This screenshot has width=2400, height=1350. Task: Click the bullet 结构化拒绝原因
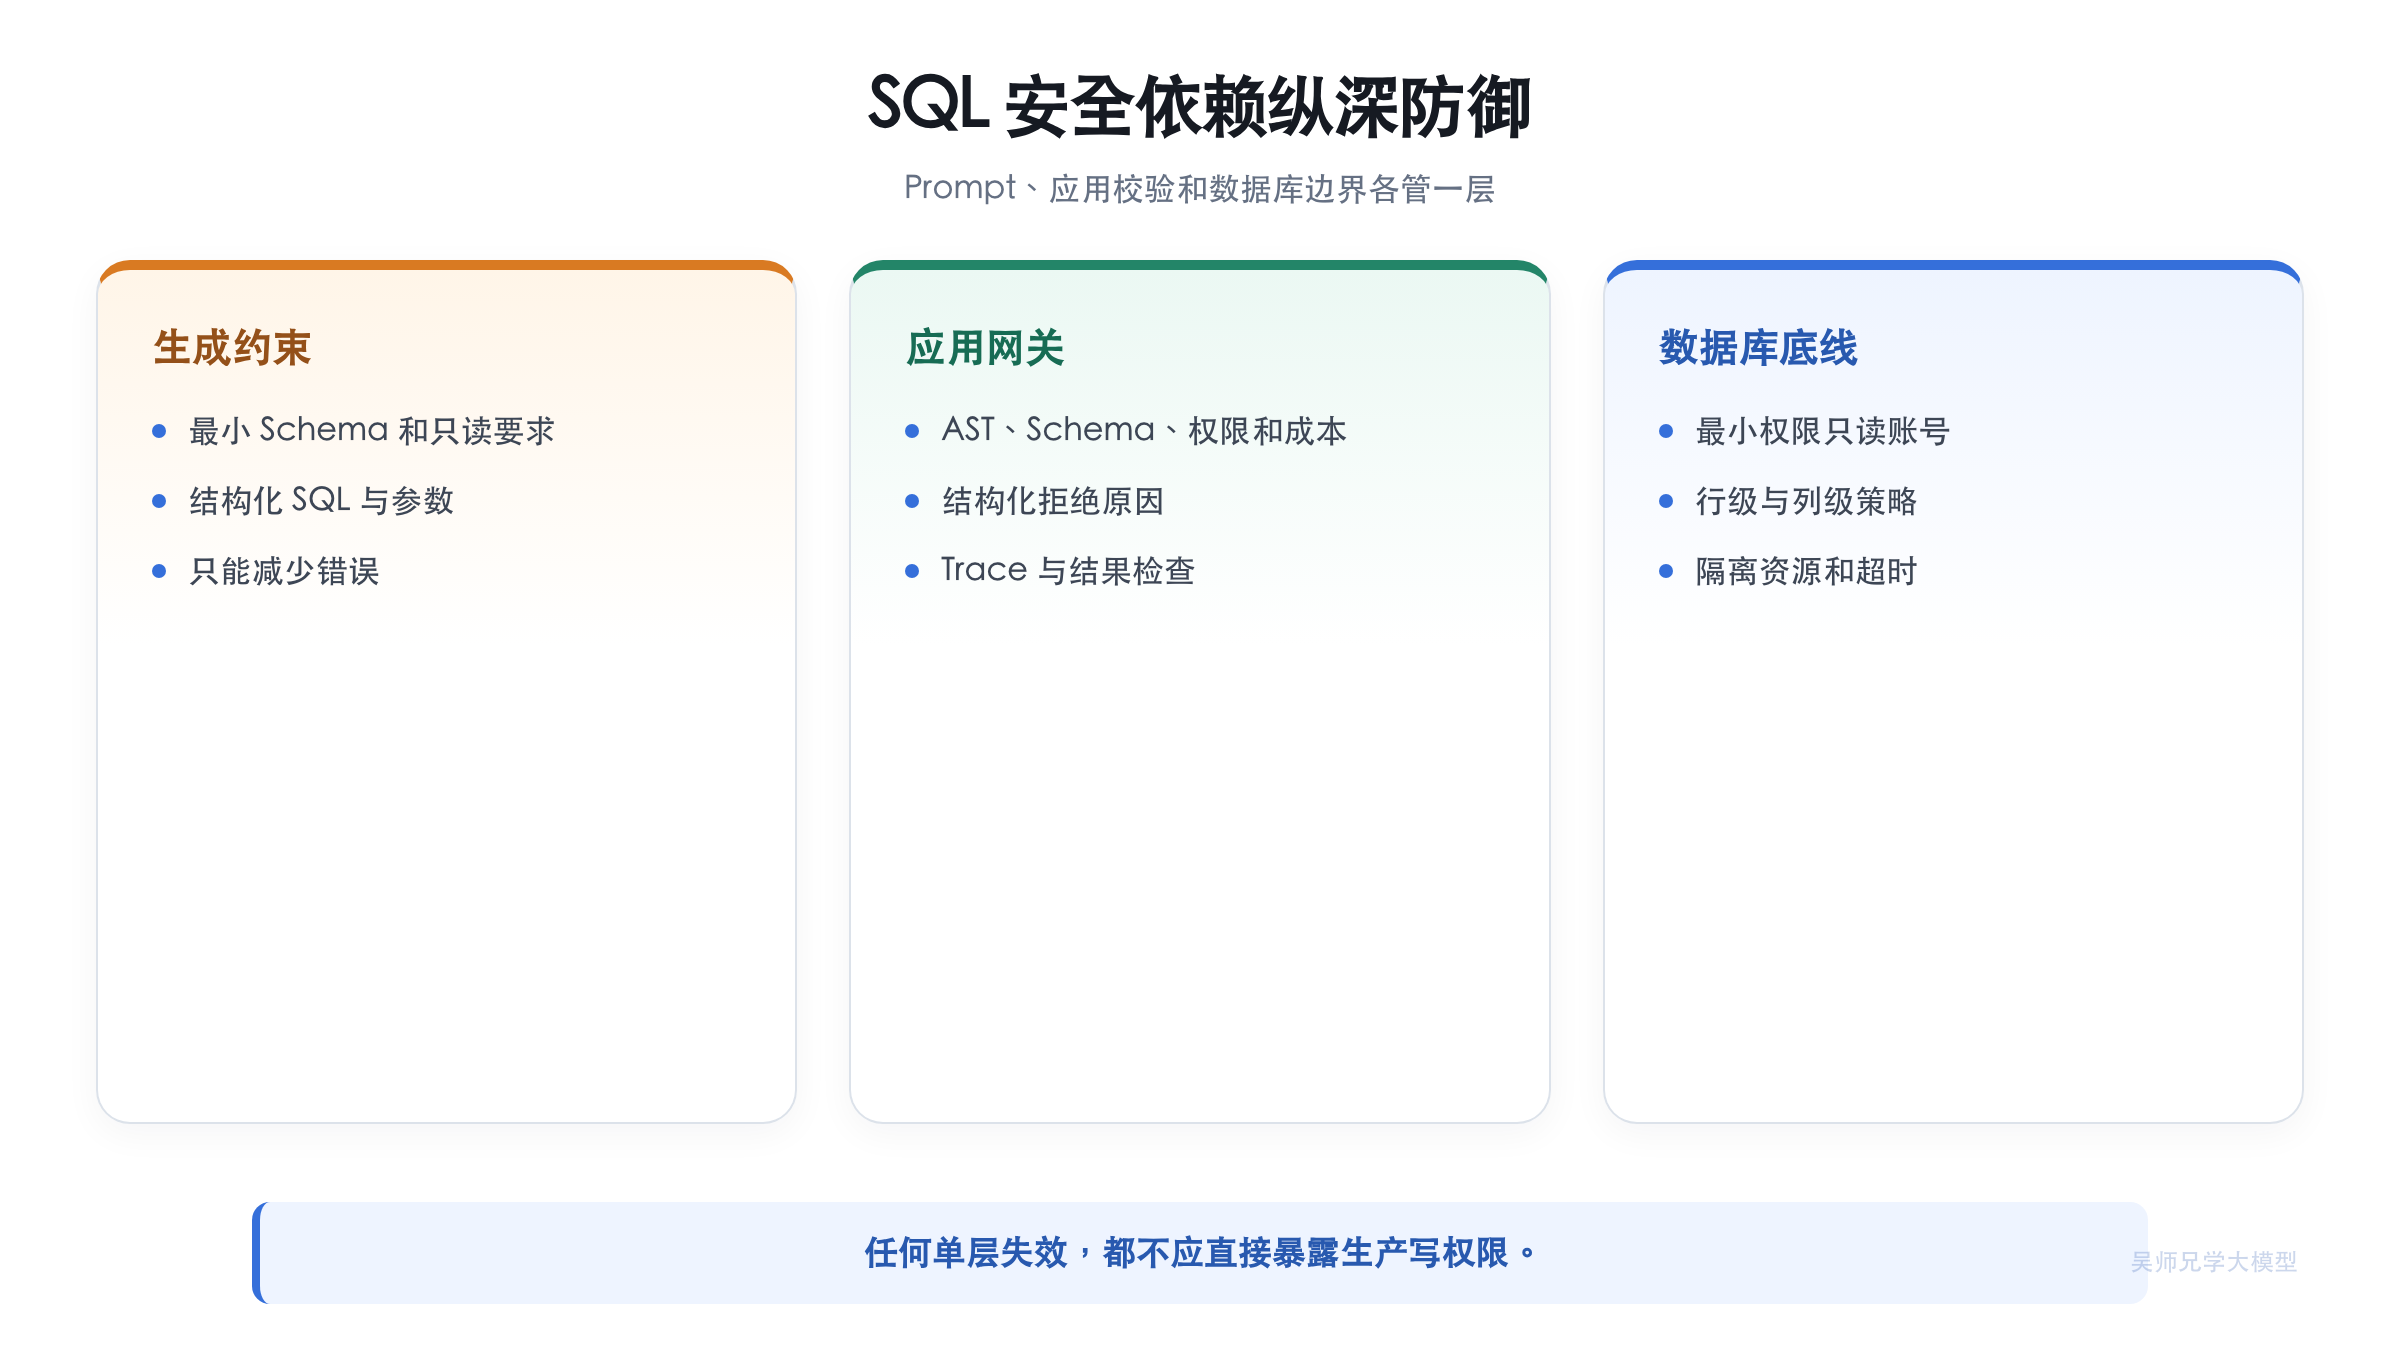(1053, 501)
